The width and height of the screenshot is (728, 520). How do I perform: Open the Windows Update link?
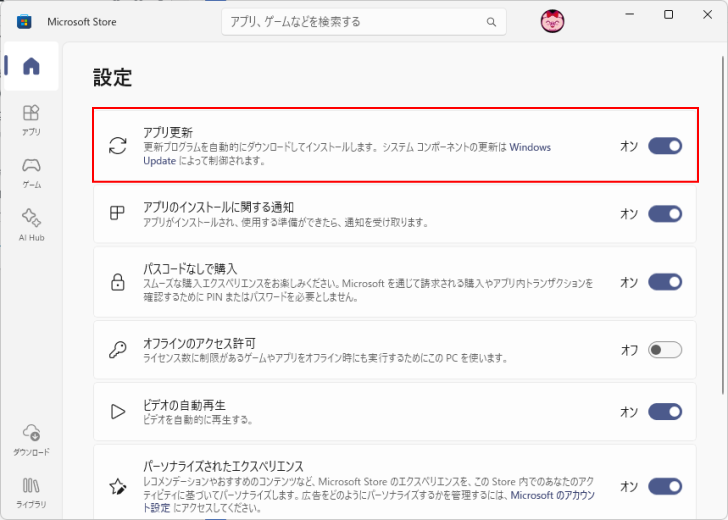[530, 147]
